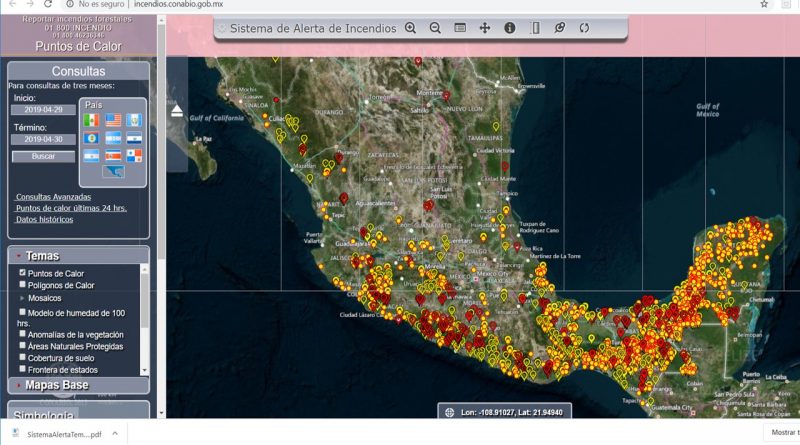Open options for downloaded PDF file
This screenshot has width=800, height=445.
113,434
